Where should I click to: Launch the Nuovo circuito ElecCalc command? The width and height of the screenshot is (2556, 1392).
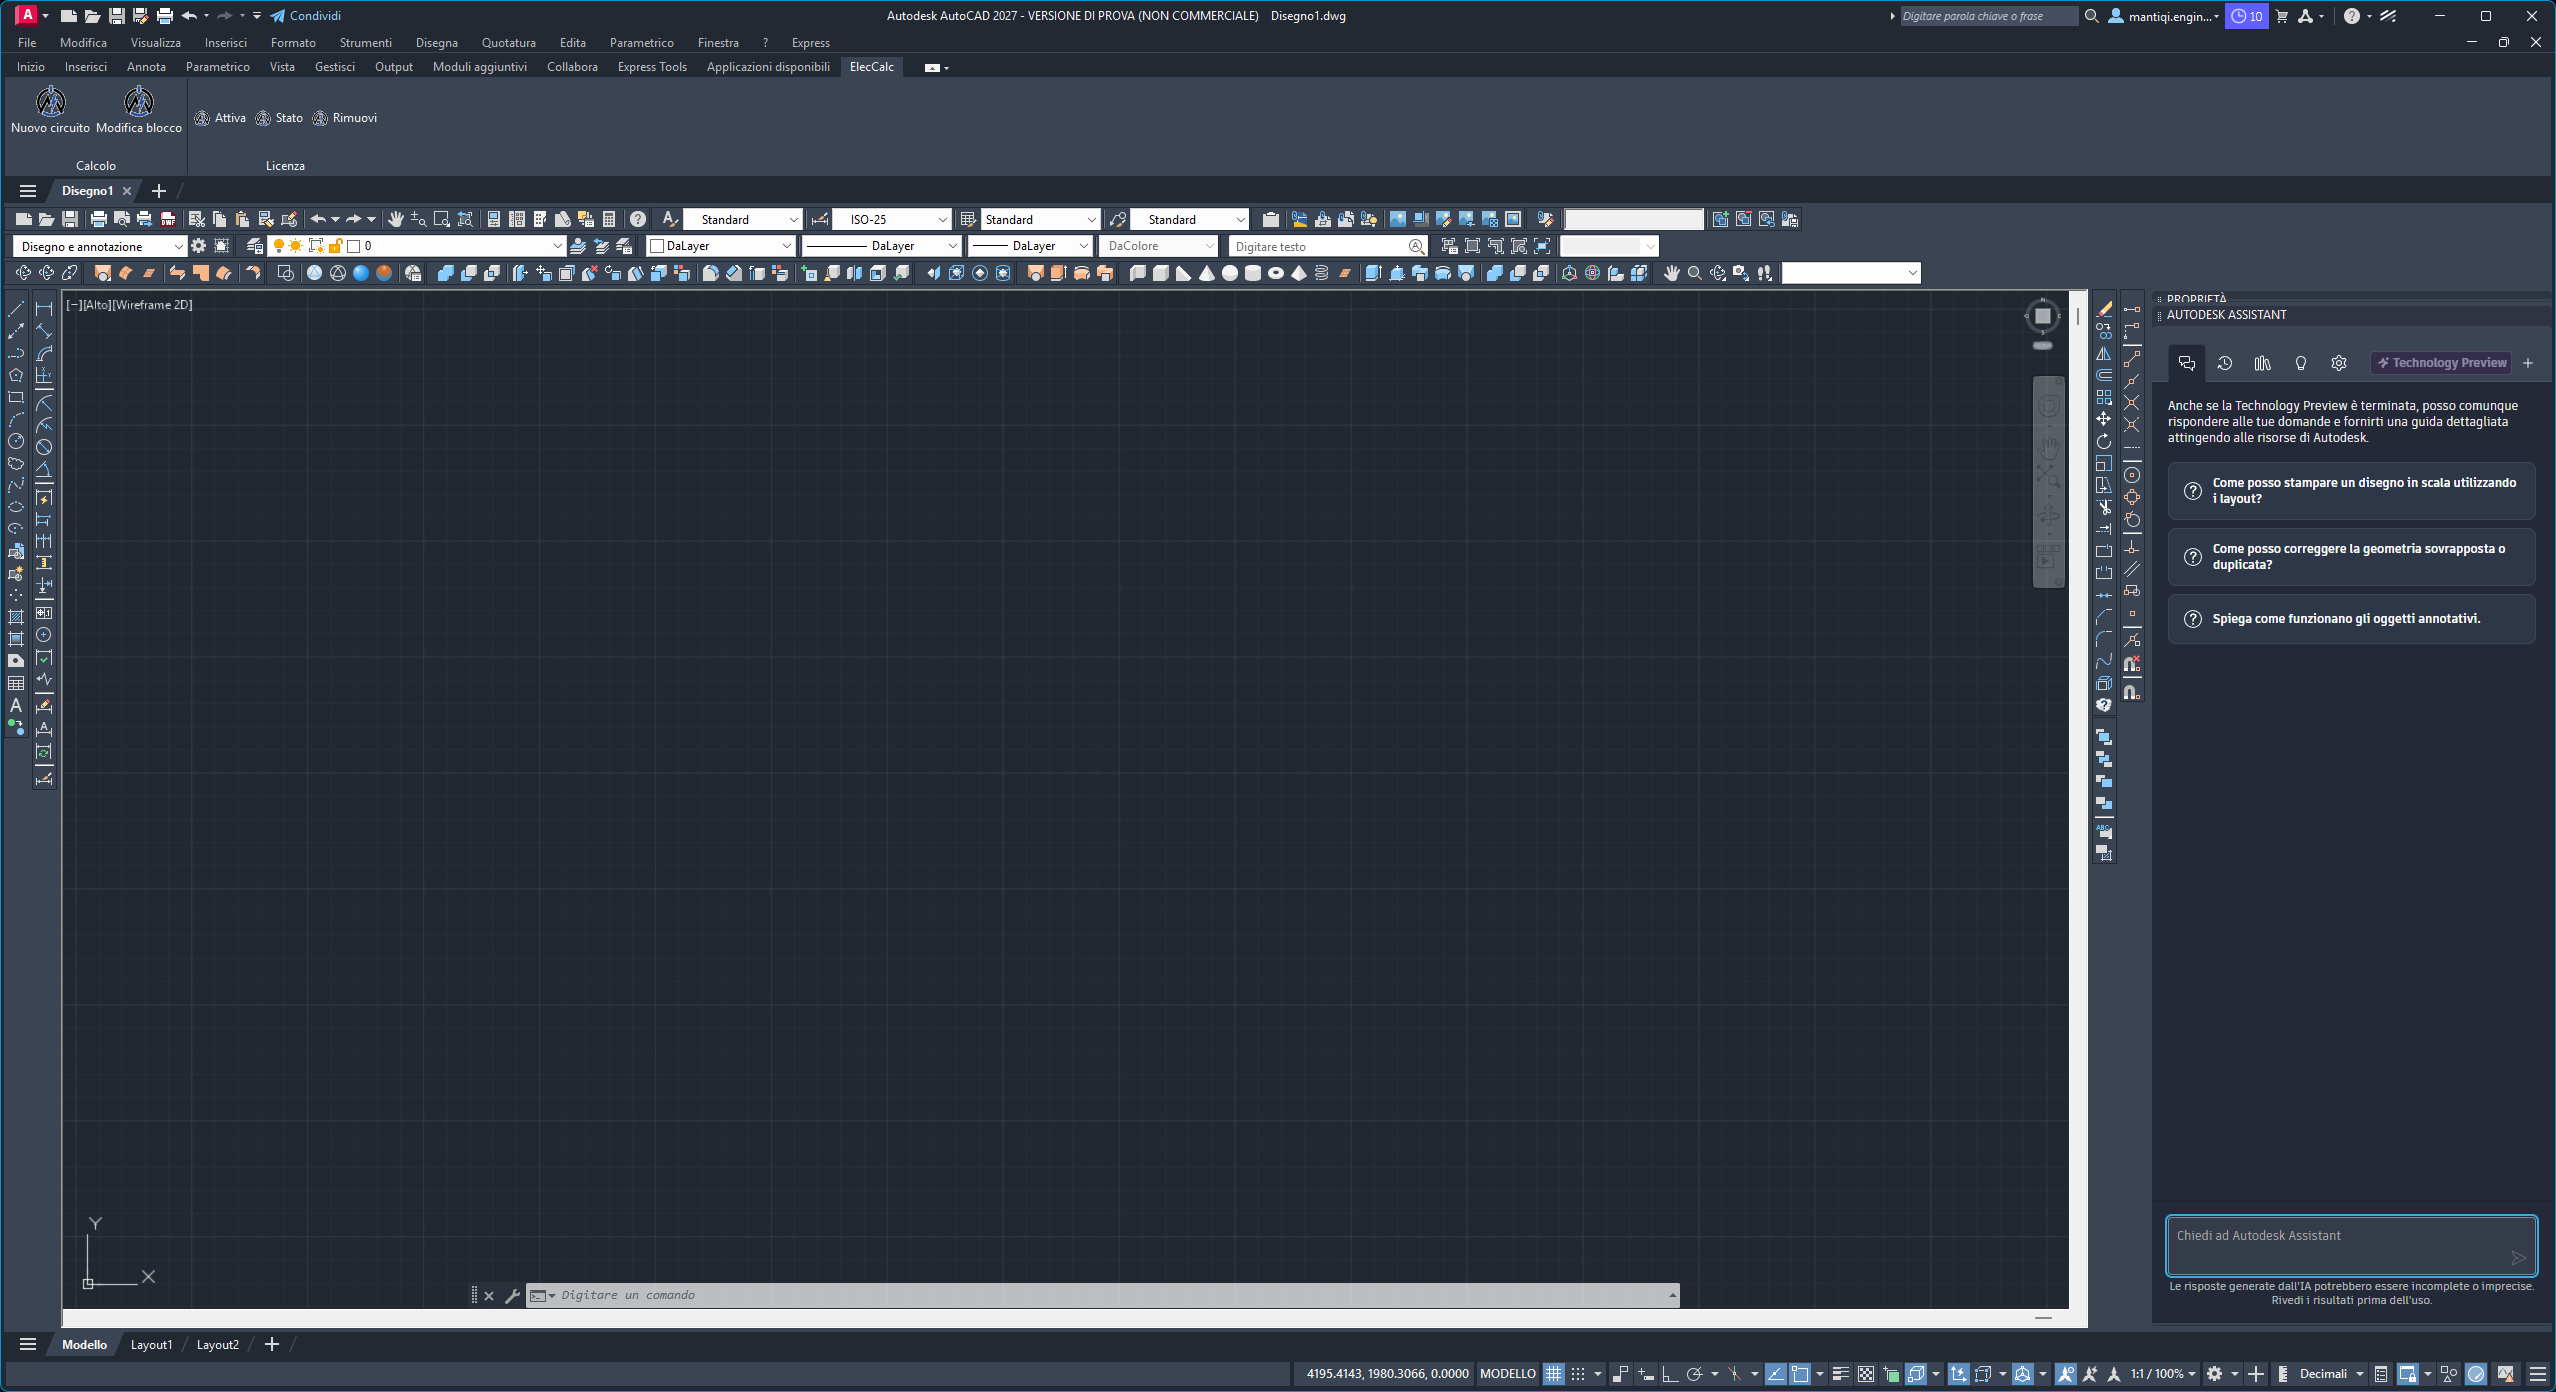tap(51, 109)
